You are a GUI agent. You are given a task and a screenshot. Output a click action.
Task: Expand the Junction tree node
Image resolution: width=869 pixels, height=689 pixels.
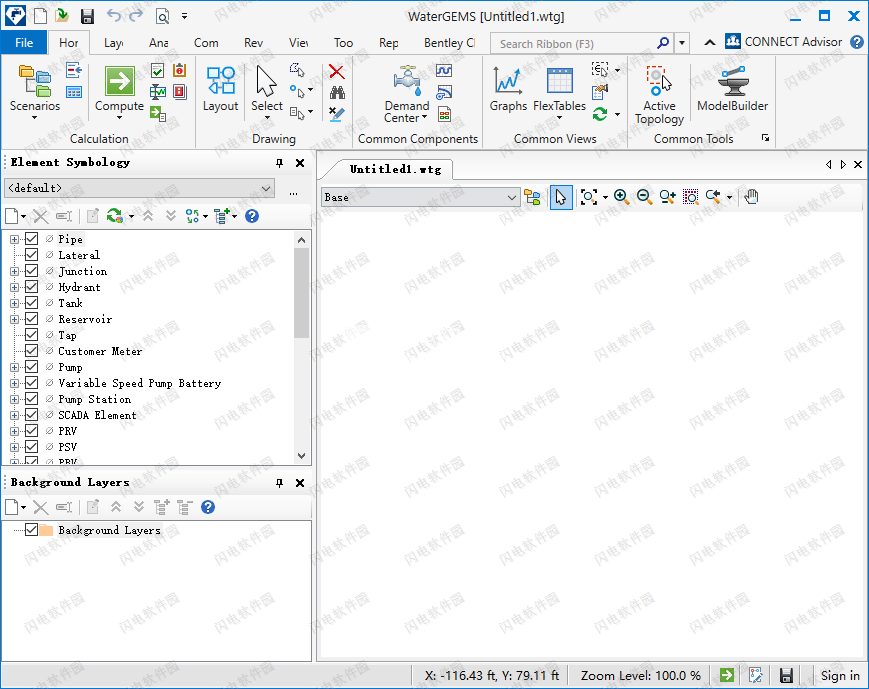(14, 272)
